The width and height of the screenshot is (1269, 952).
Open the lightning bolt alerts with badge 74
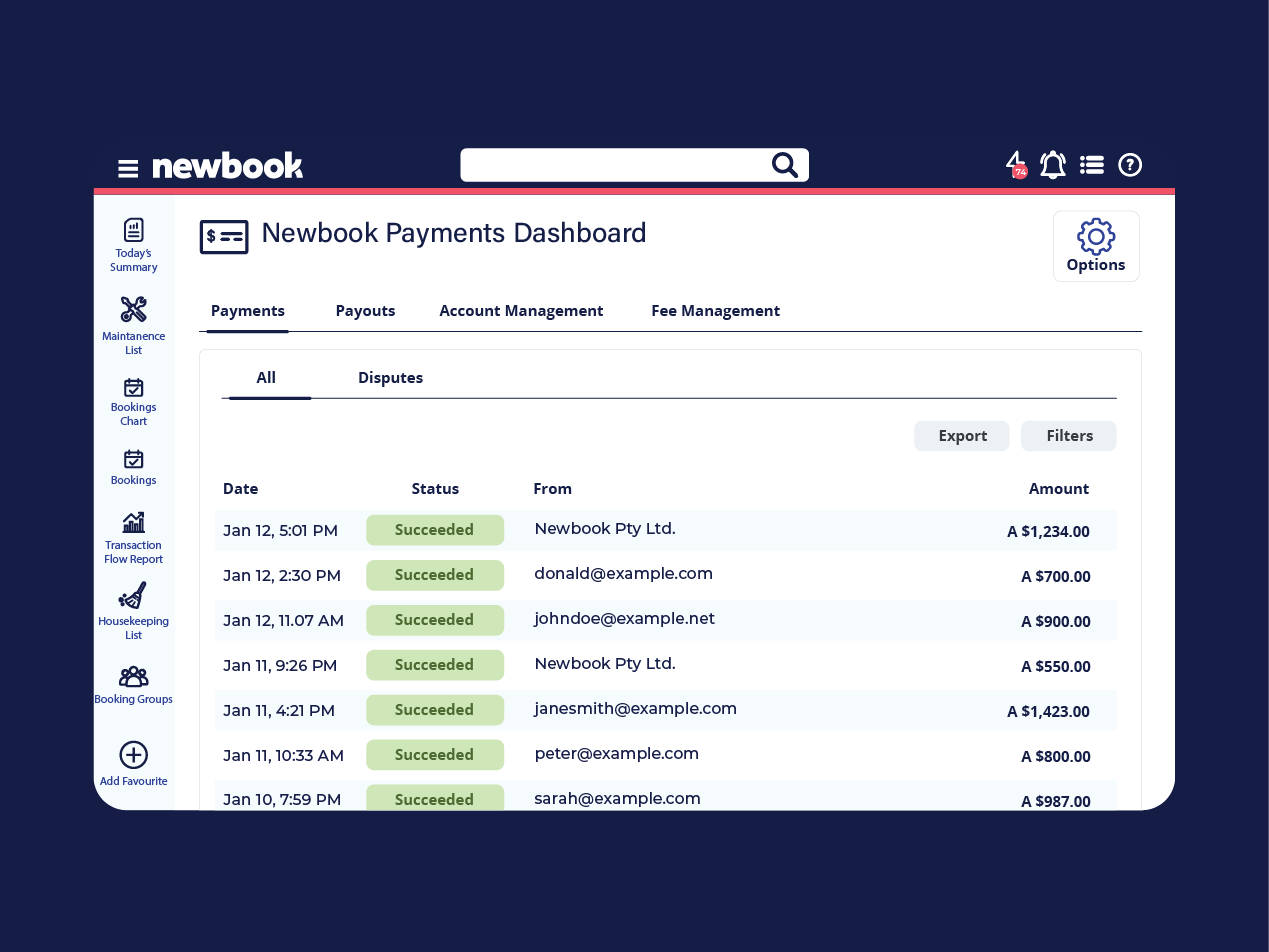point(1015,165)
